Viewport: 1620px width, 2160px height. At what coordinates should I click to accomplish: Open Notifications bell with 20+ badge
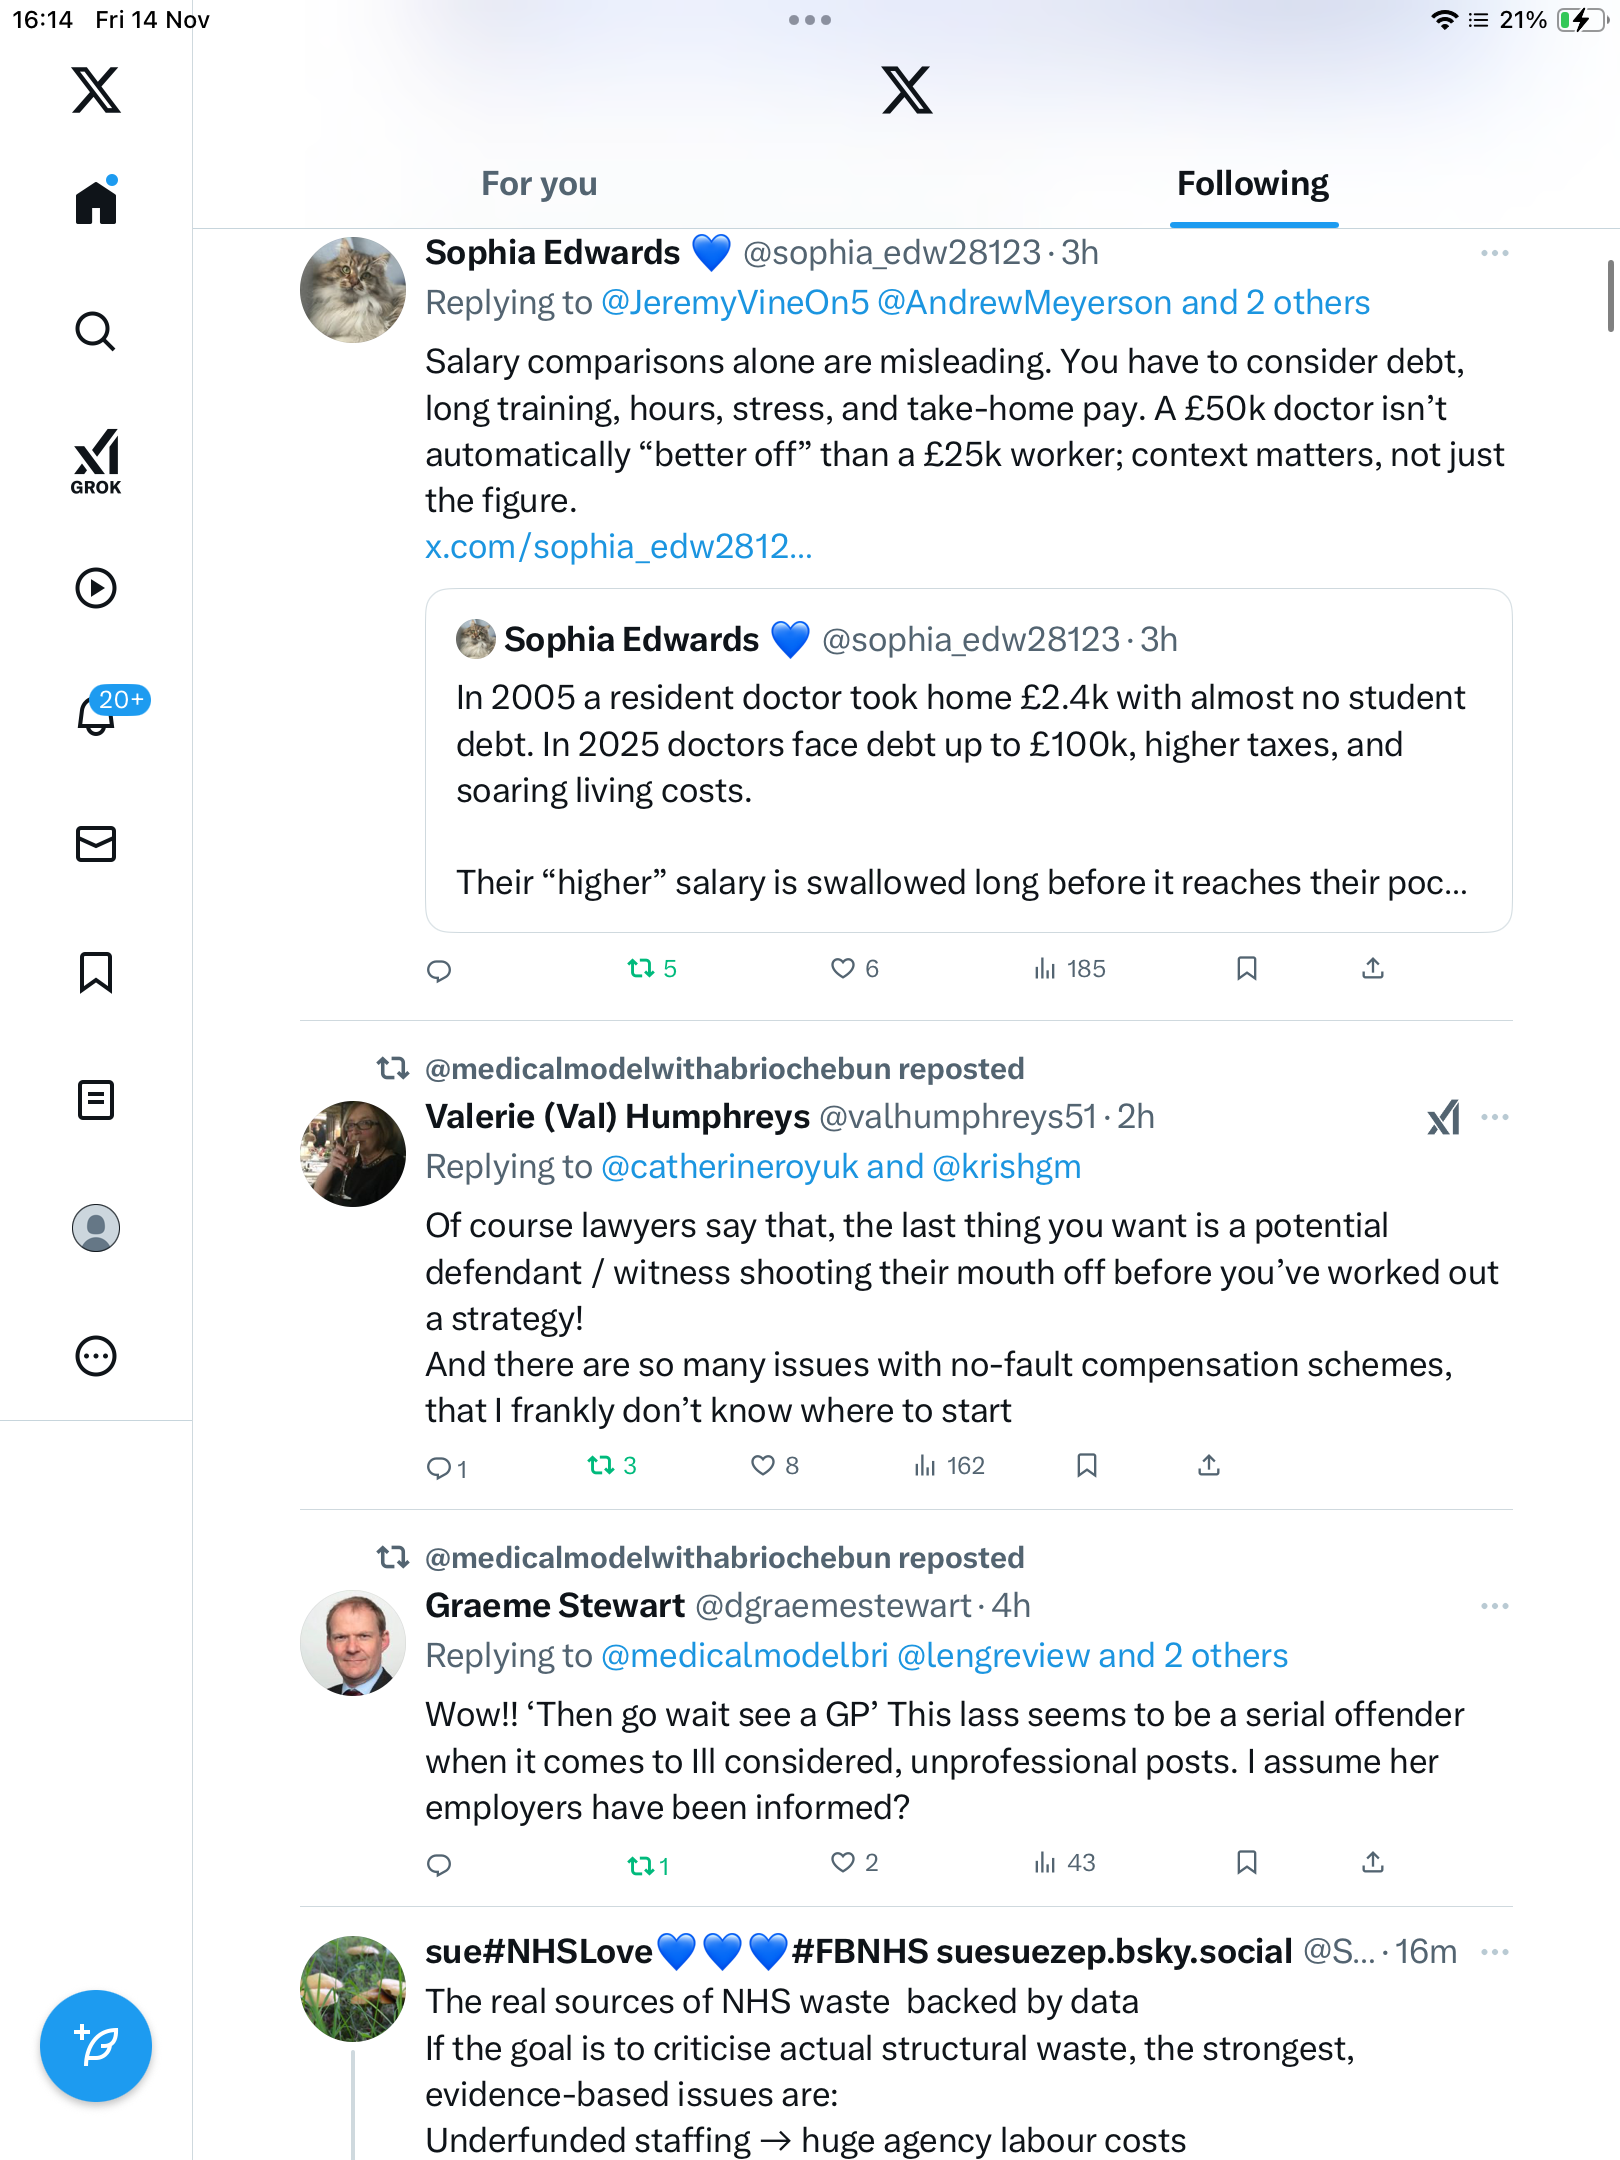pyautogui.click(x=98, y=714)
